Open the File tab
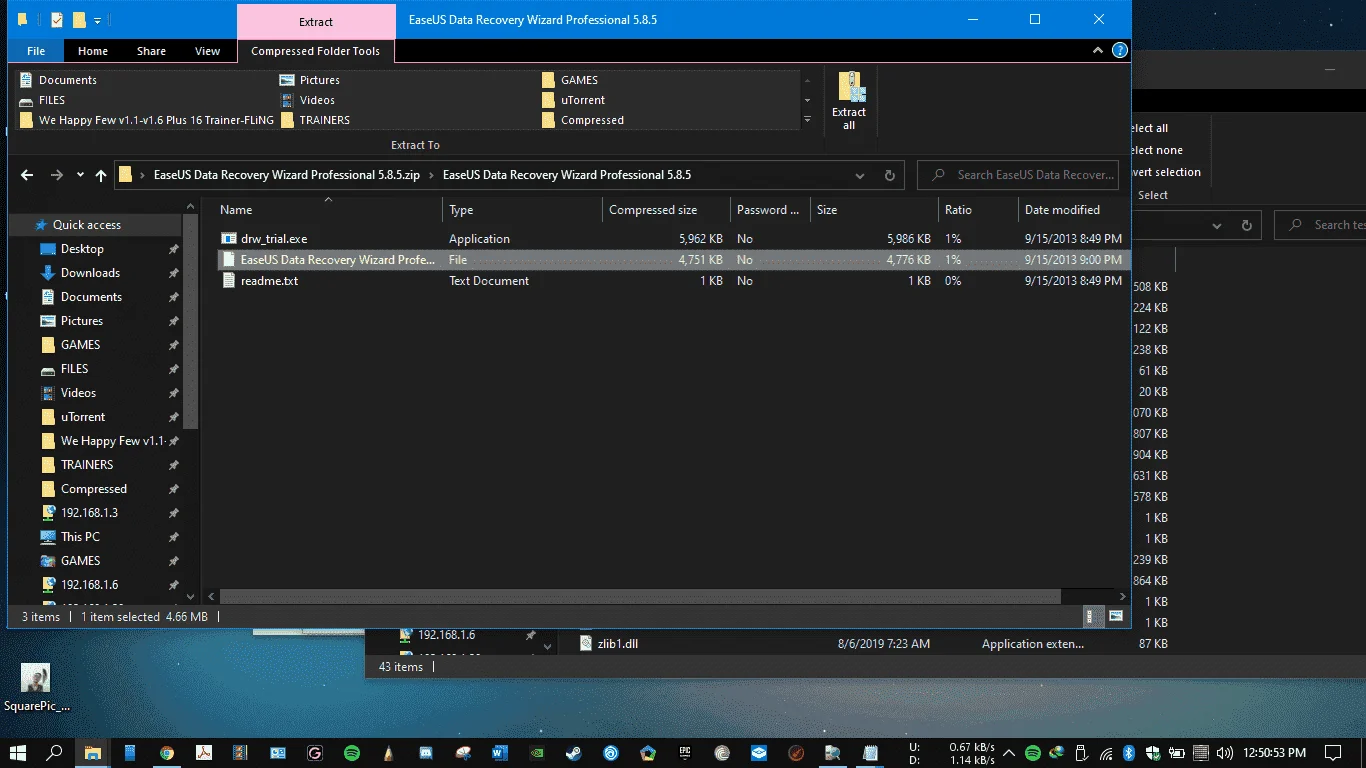 click(x=36, y=51)
